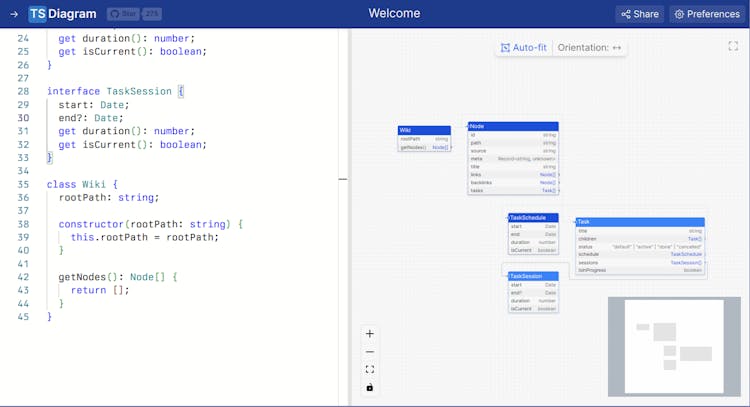Click the minimap overview
Viewport: 750px width, 407px height.
point(674,346)
